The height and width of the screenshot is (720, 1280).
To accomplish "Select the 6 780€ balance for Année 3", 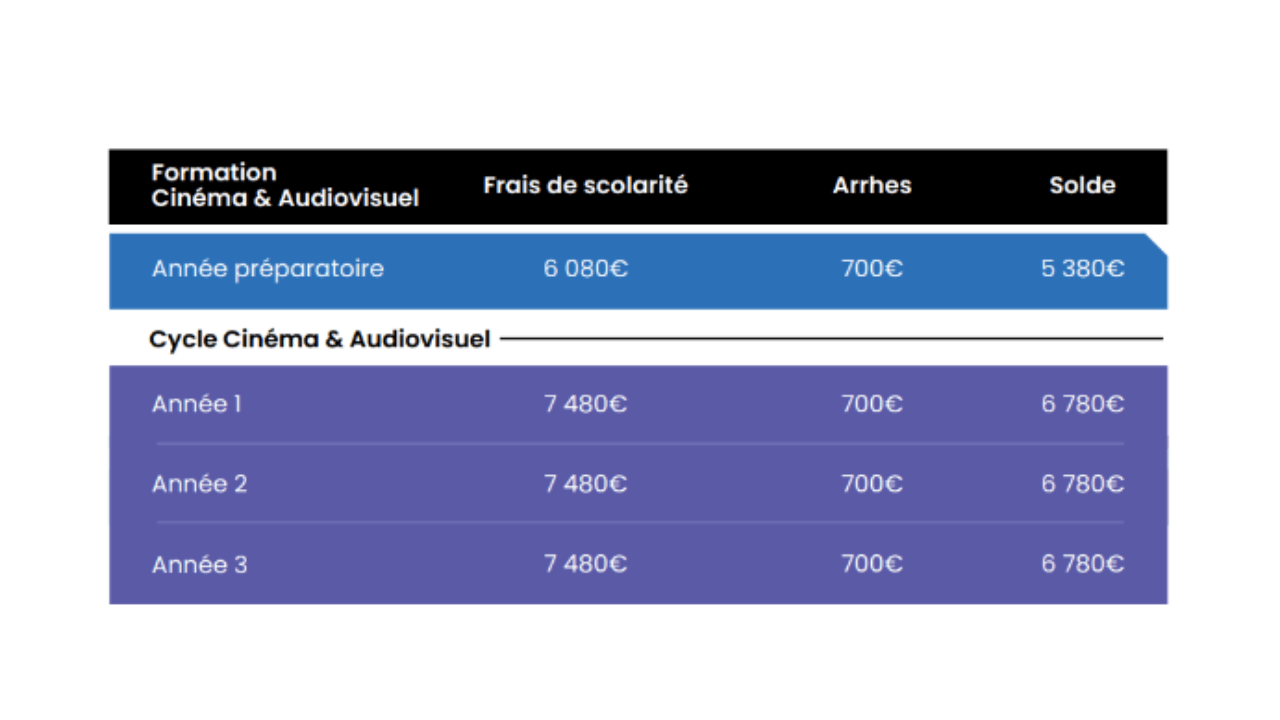I will (1082, 564).
